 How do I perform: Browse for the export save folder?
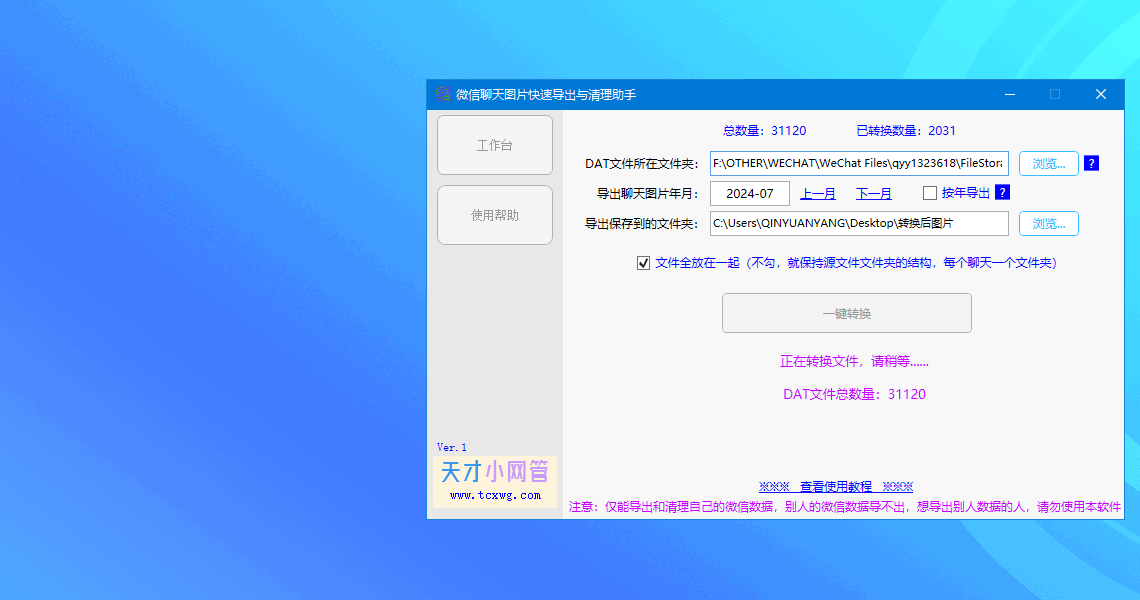point(1048,223)
